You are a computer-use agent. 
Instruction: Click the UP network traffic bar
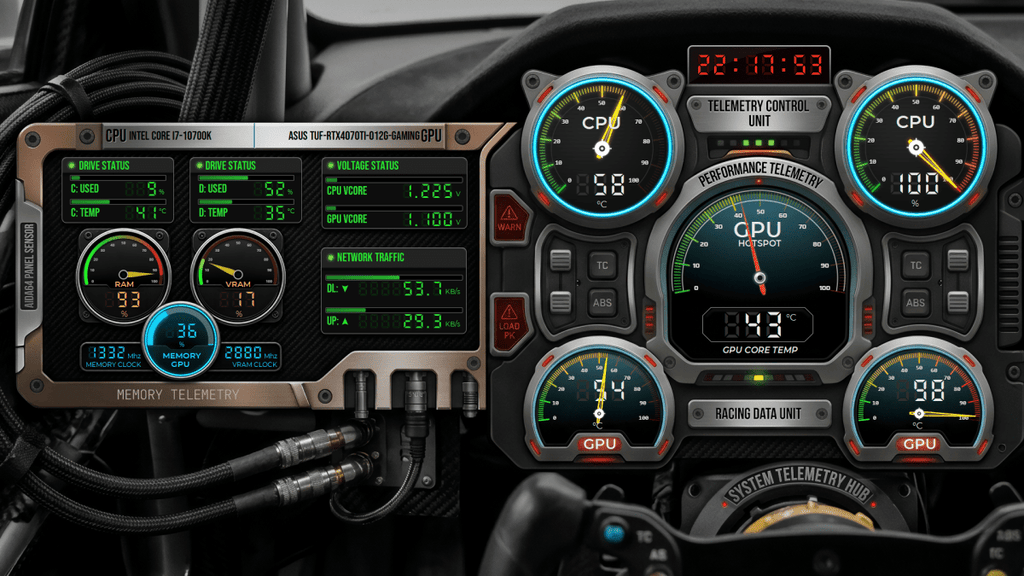[x=394, y=310]
